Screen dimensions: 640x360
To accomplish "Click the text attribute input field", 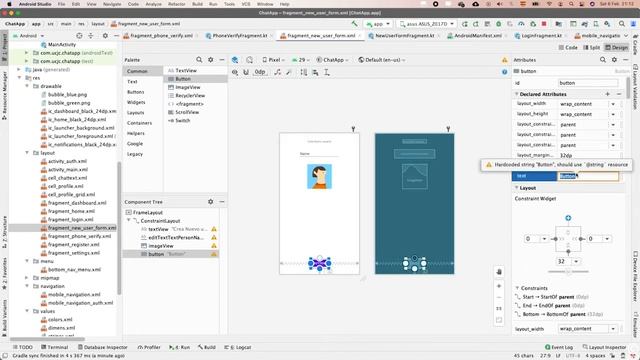I will tap(588, 176).
